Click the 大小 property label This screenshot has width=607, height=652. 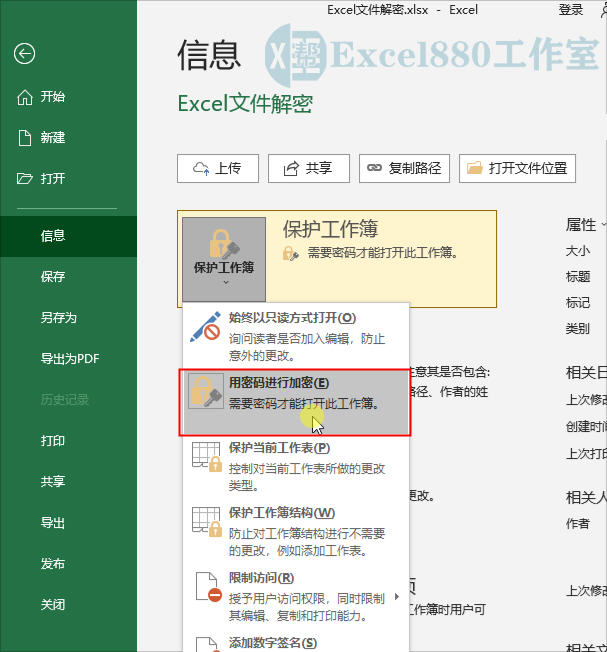[578, 251]
